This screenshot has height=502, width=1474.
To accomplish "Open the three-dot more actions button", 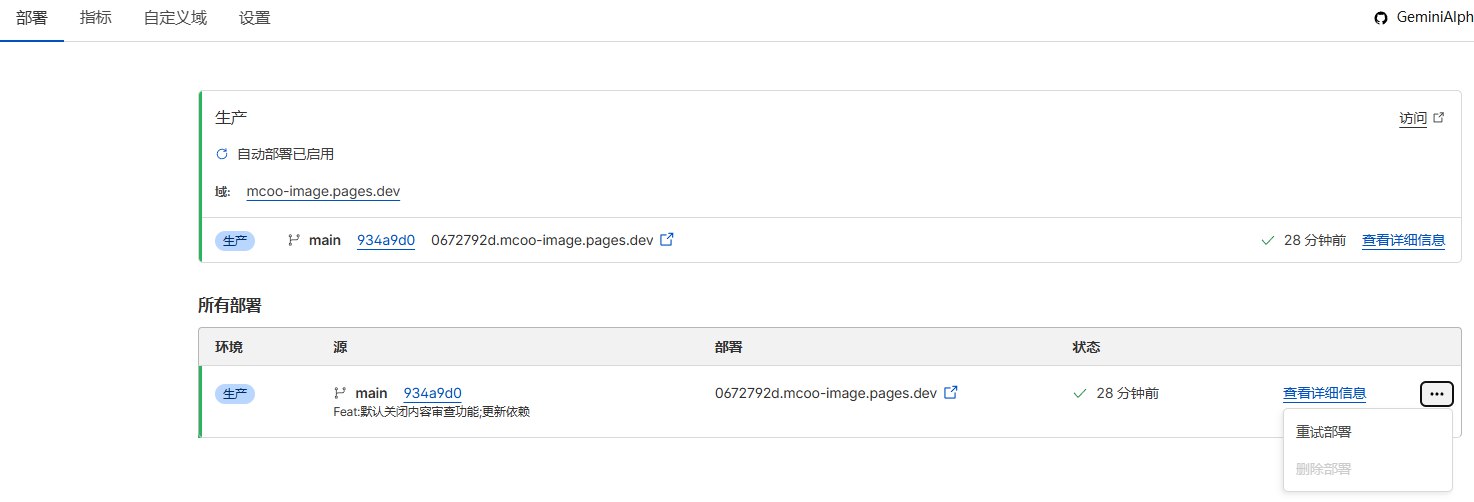I will coord(1436,394).
